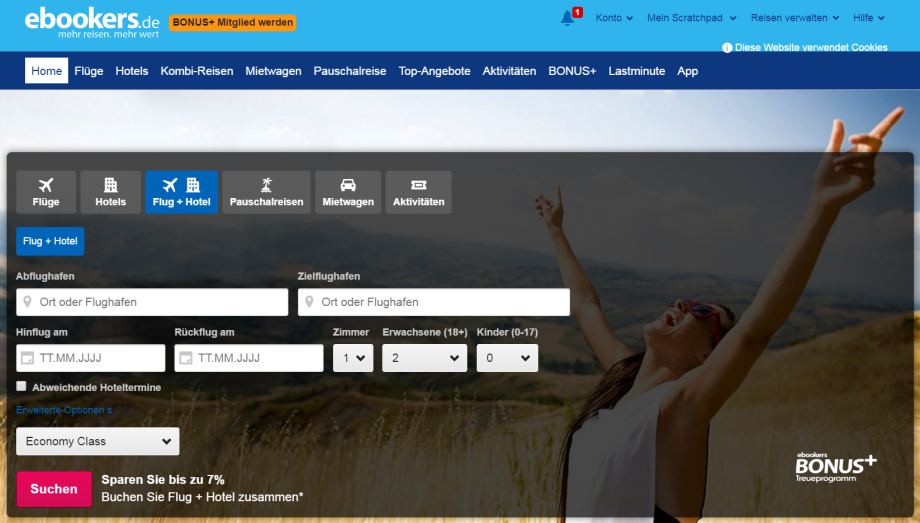Open the Economy Class dropdown
The width and height of the screenshot is (920, 523).
(97, 441)
